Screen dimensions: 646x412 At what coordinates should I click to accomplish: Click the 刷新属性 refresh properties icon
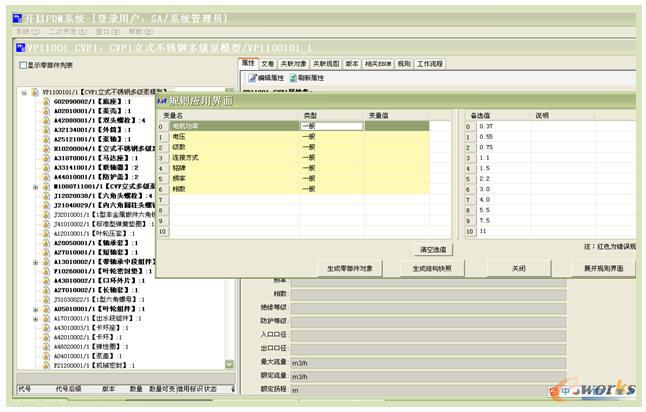click(x=293, y=77)
